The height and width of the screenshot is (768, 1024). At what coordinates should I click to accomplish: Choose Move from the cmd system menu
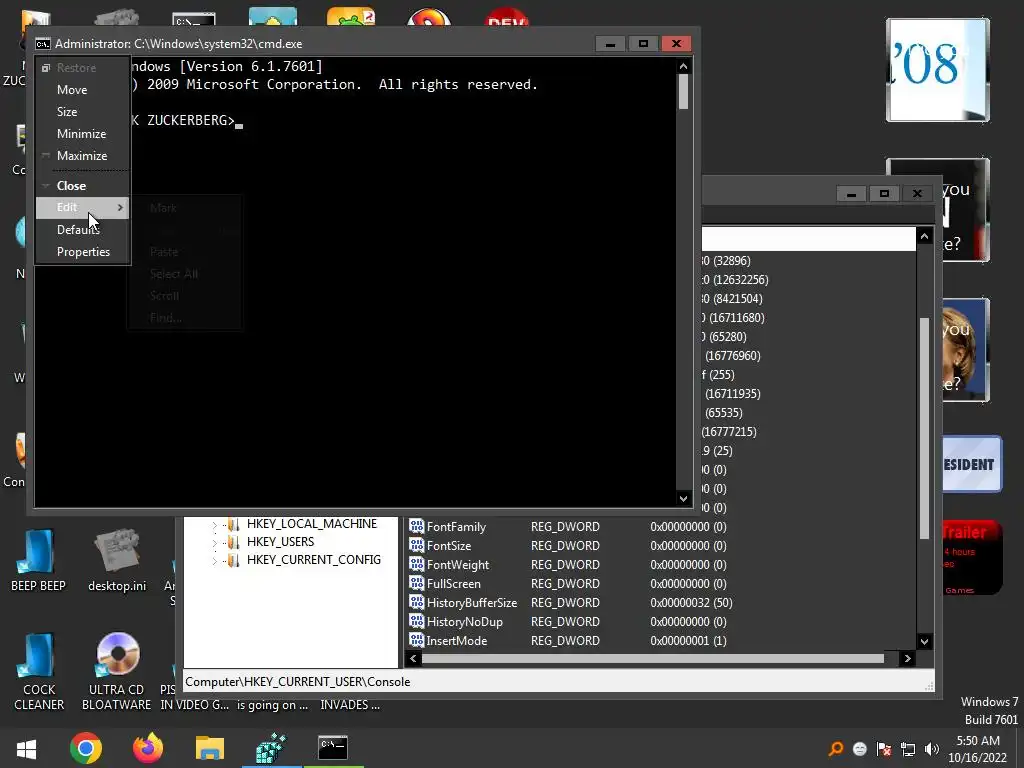[72, 89]
